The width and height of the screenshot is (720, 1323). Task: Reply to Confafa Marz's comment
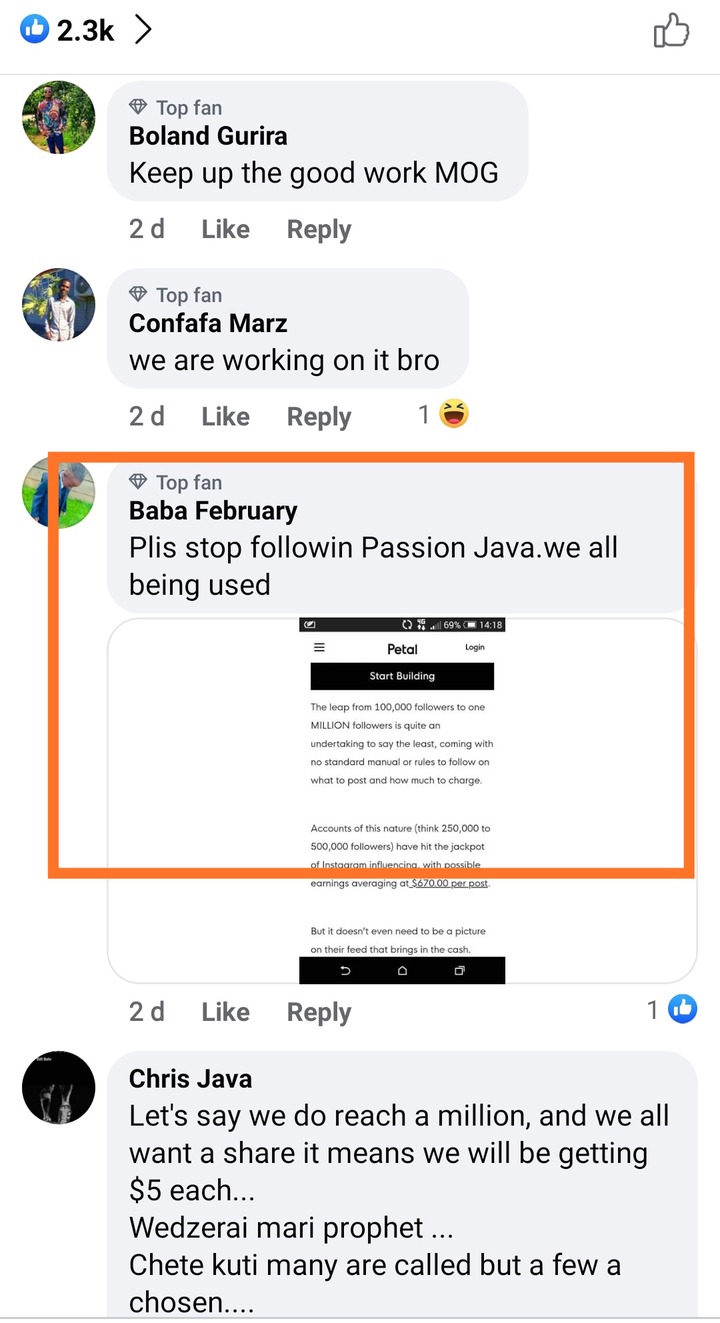click(x=319, y=417)
